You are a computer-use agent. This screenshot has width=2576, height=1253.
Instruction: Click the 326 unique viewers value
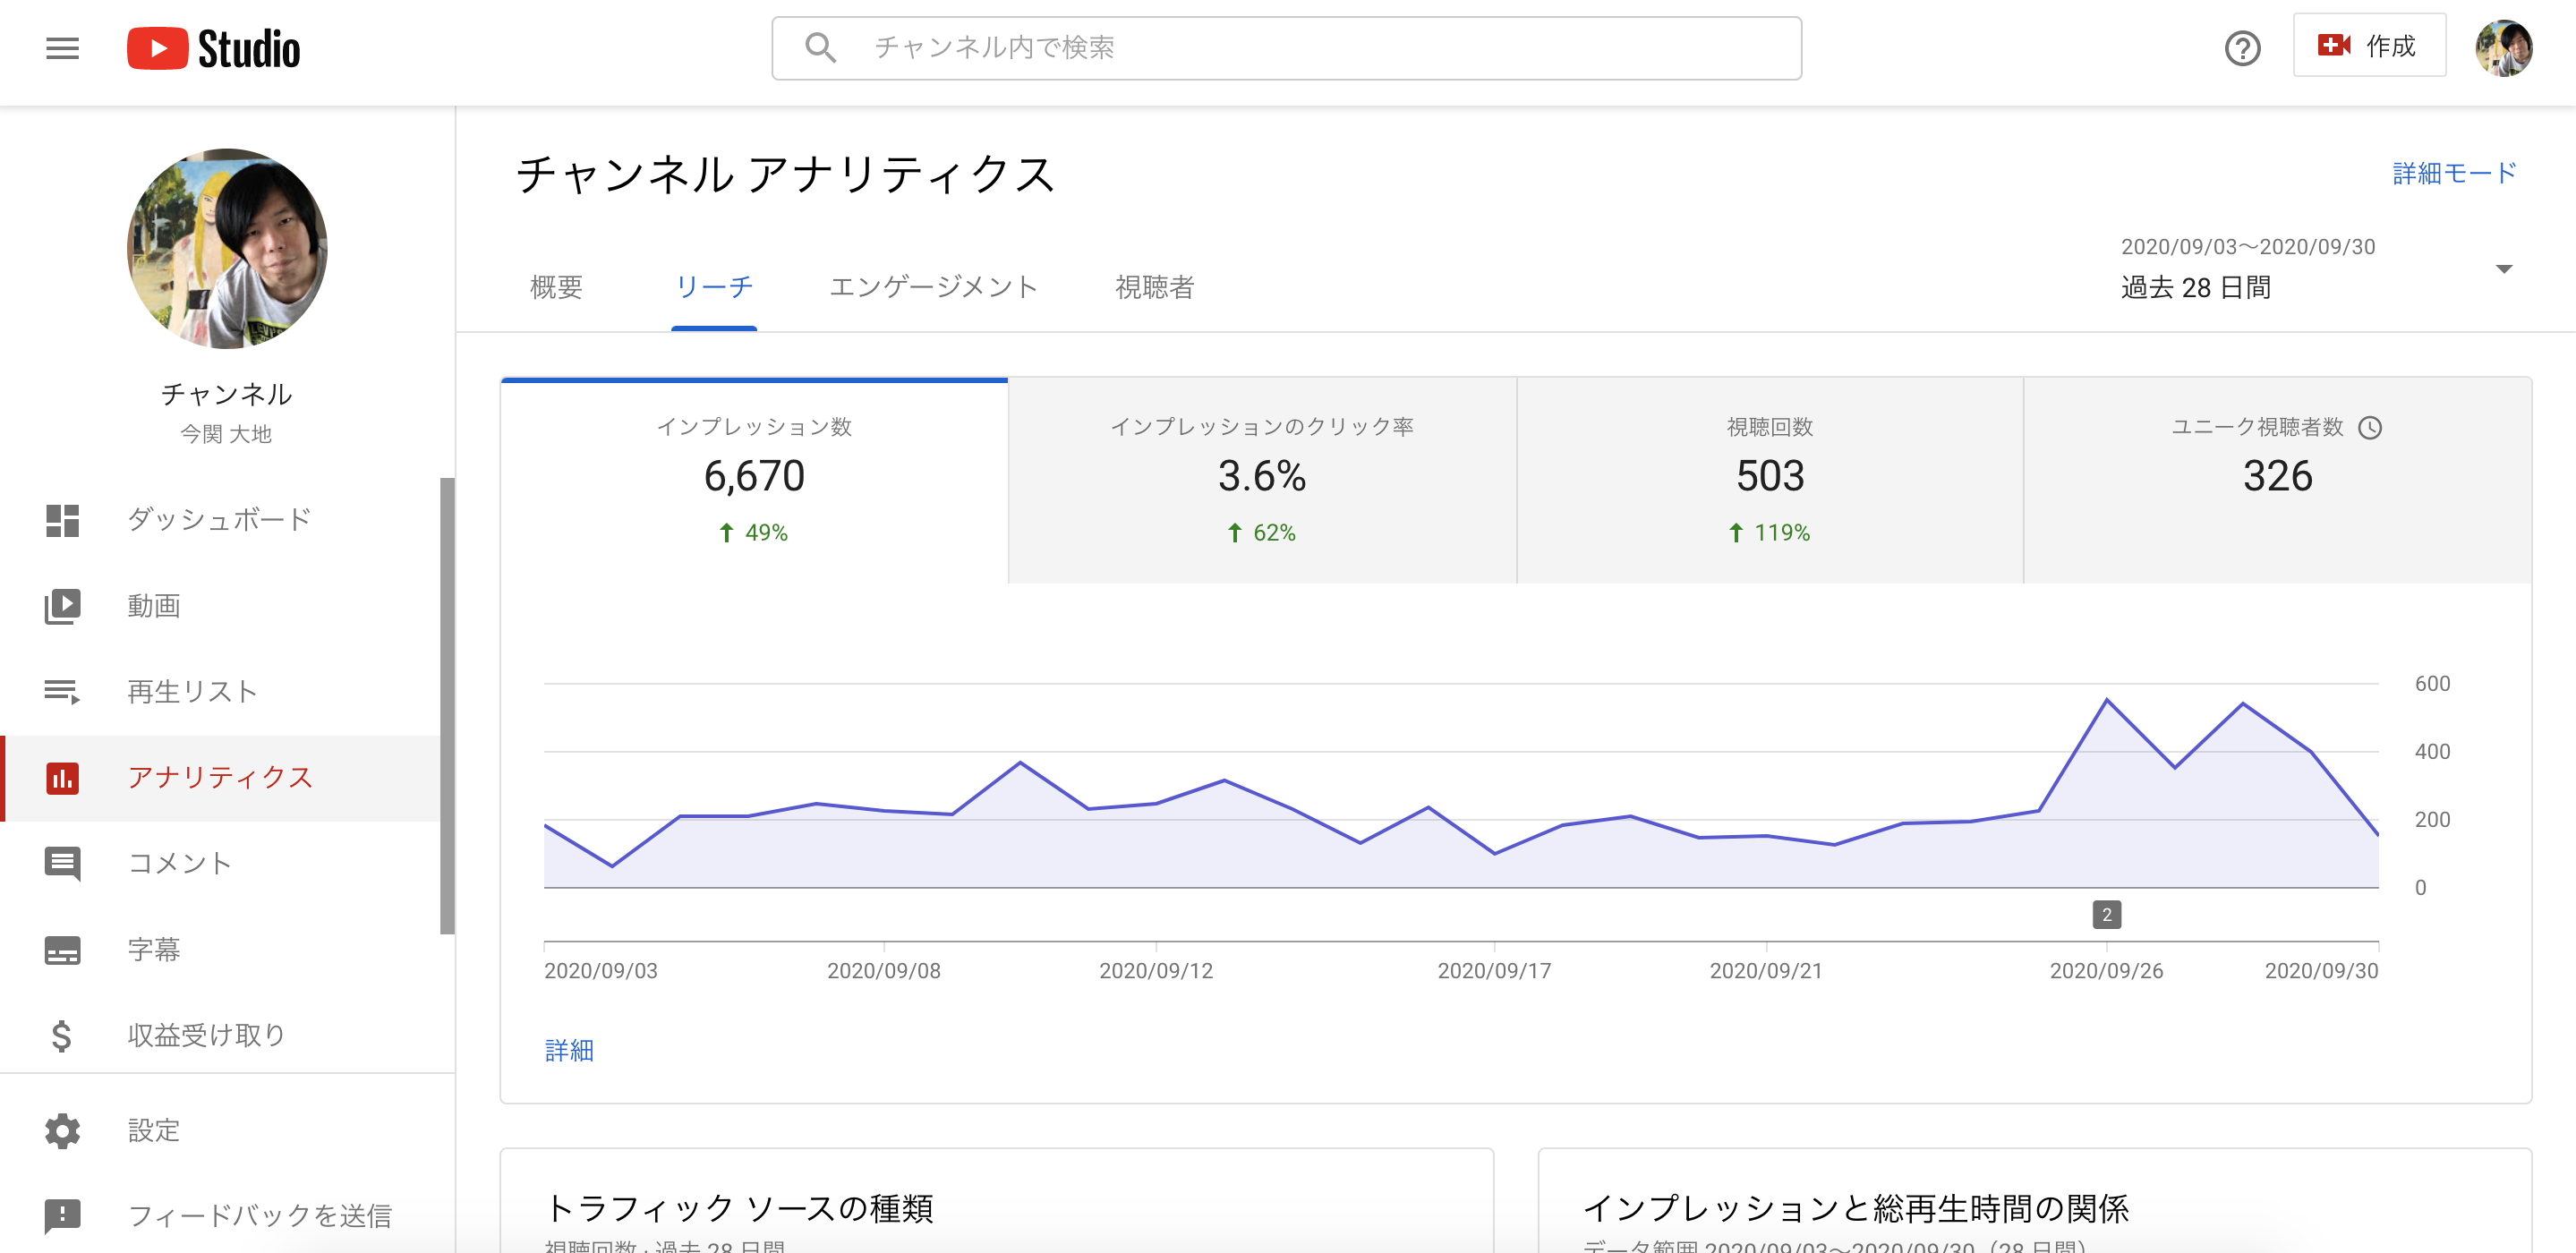pyautogui.click(x=2277, y=476)
